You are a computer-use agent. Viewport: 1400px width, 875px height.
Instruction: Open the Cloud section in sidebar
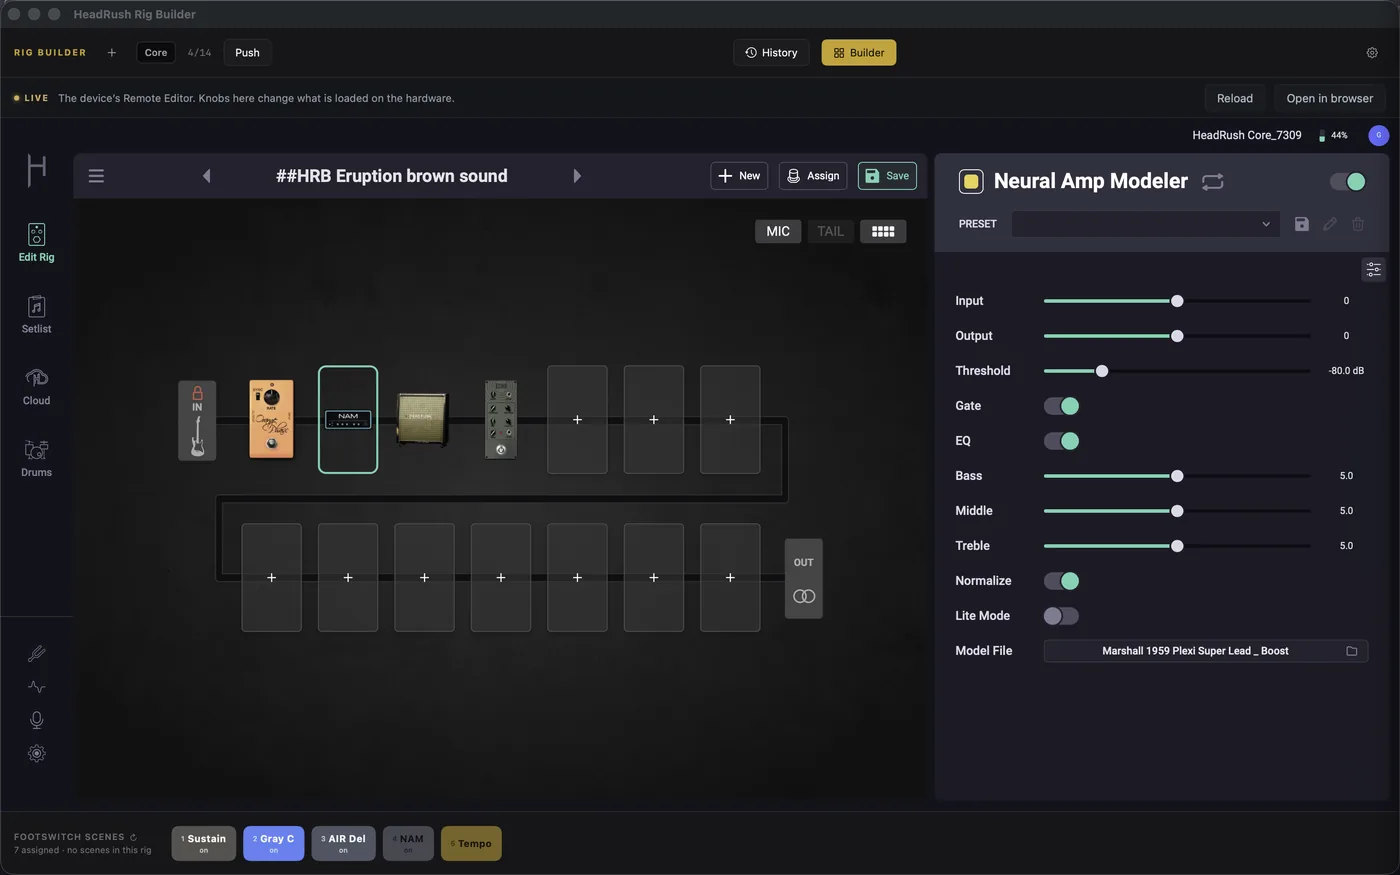[x=36, y=387]
